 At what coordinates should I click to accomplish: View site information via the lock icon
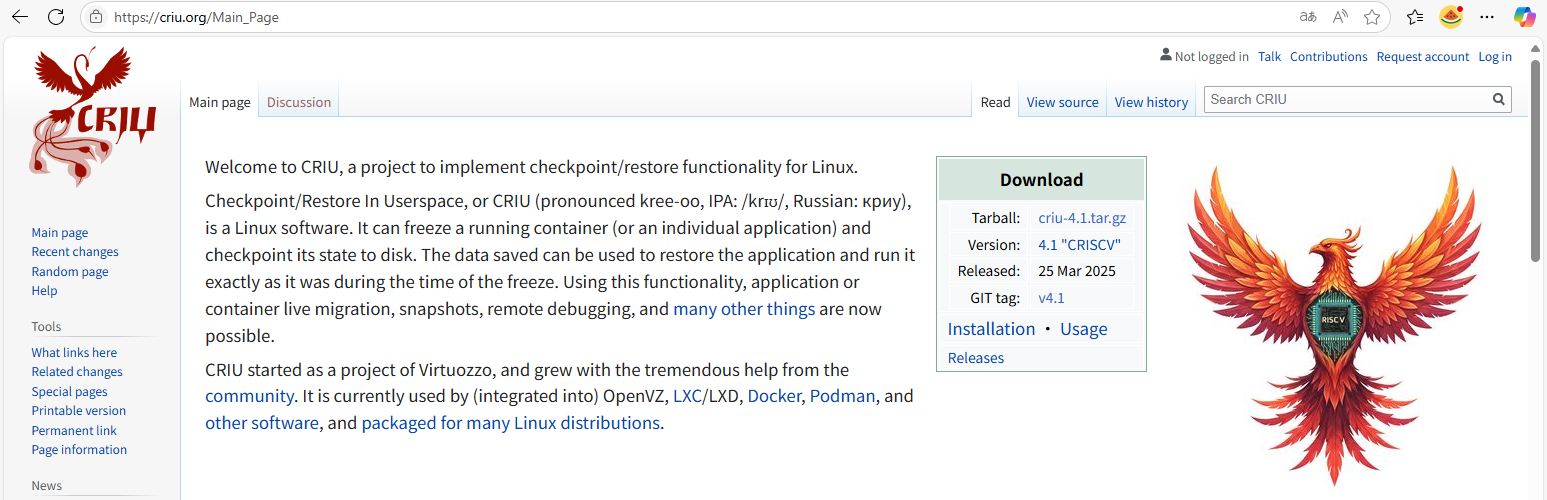pyautogui.click(x=96, y=17)
